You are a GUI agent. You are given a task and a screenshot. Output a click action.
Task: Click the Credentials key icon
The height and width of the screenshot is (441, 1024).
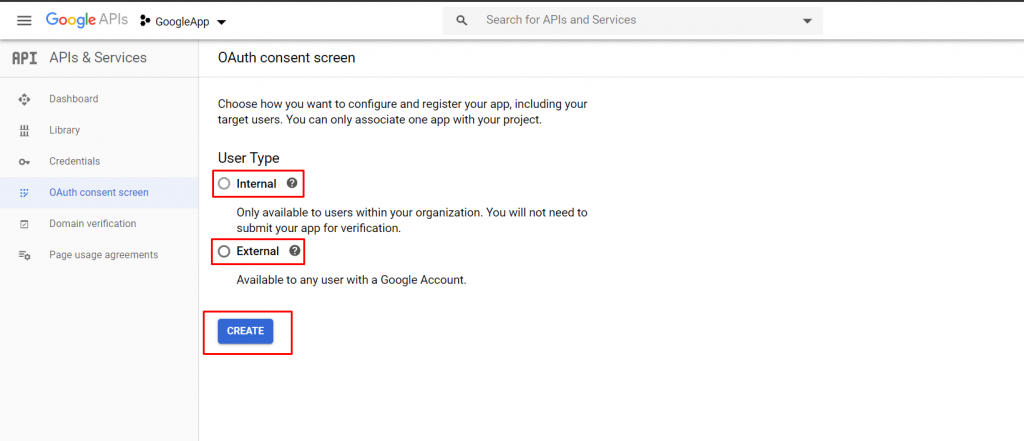24,161
